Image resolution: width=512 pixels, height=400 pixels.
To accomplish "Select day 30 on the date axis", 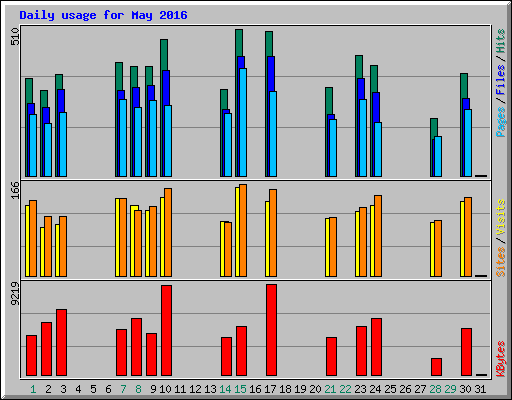I will [465, 389].
